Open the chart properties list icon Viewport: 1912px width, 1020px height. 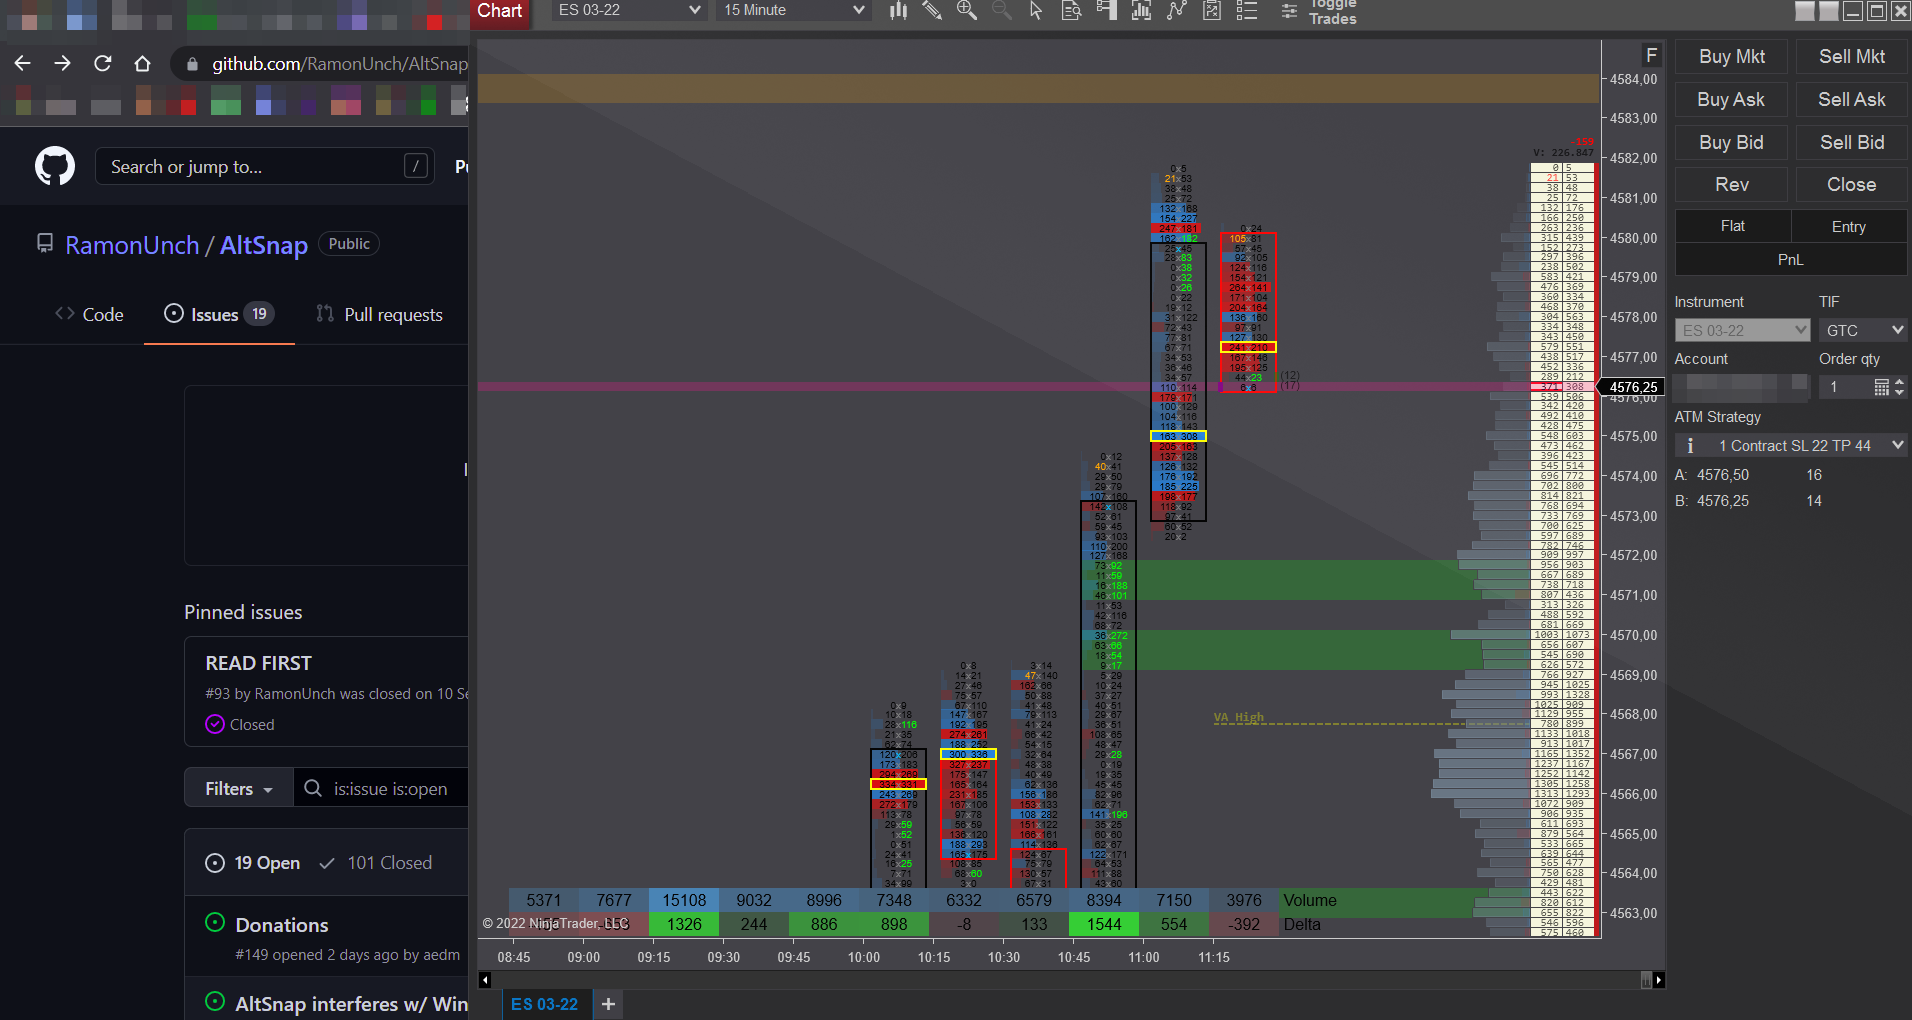click(x=1247, y=10)
